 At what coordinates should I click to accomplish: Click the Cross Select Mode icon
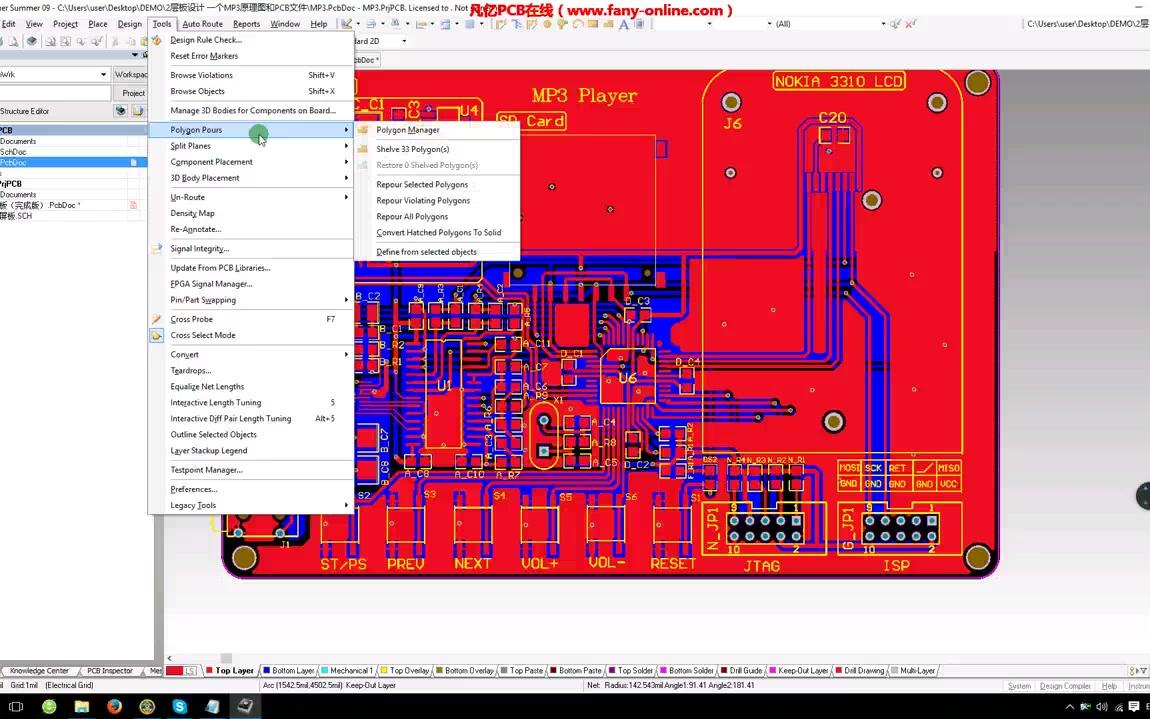(x=156, y=335)
